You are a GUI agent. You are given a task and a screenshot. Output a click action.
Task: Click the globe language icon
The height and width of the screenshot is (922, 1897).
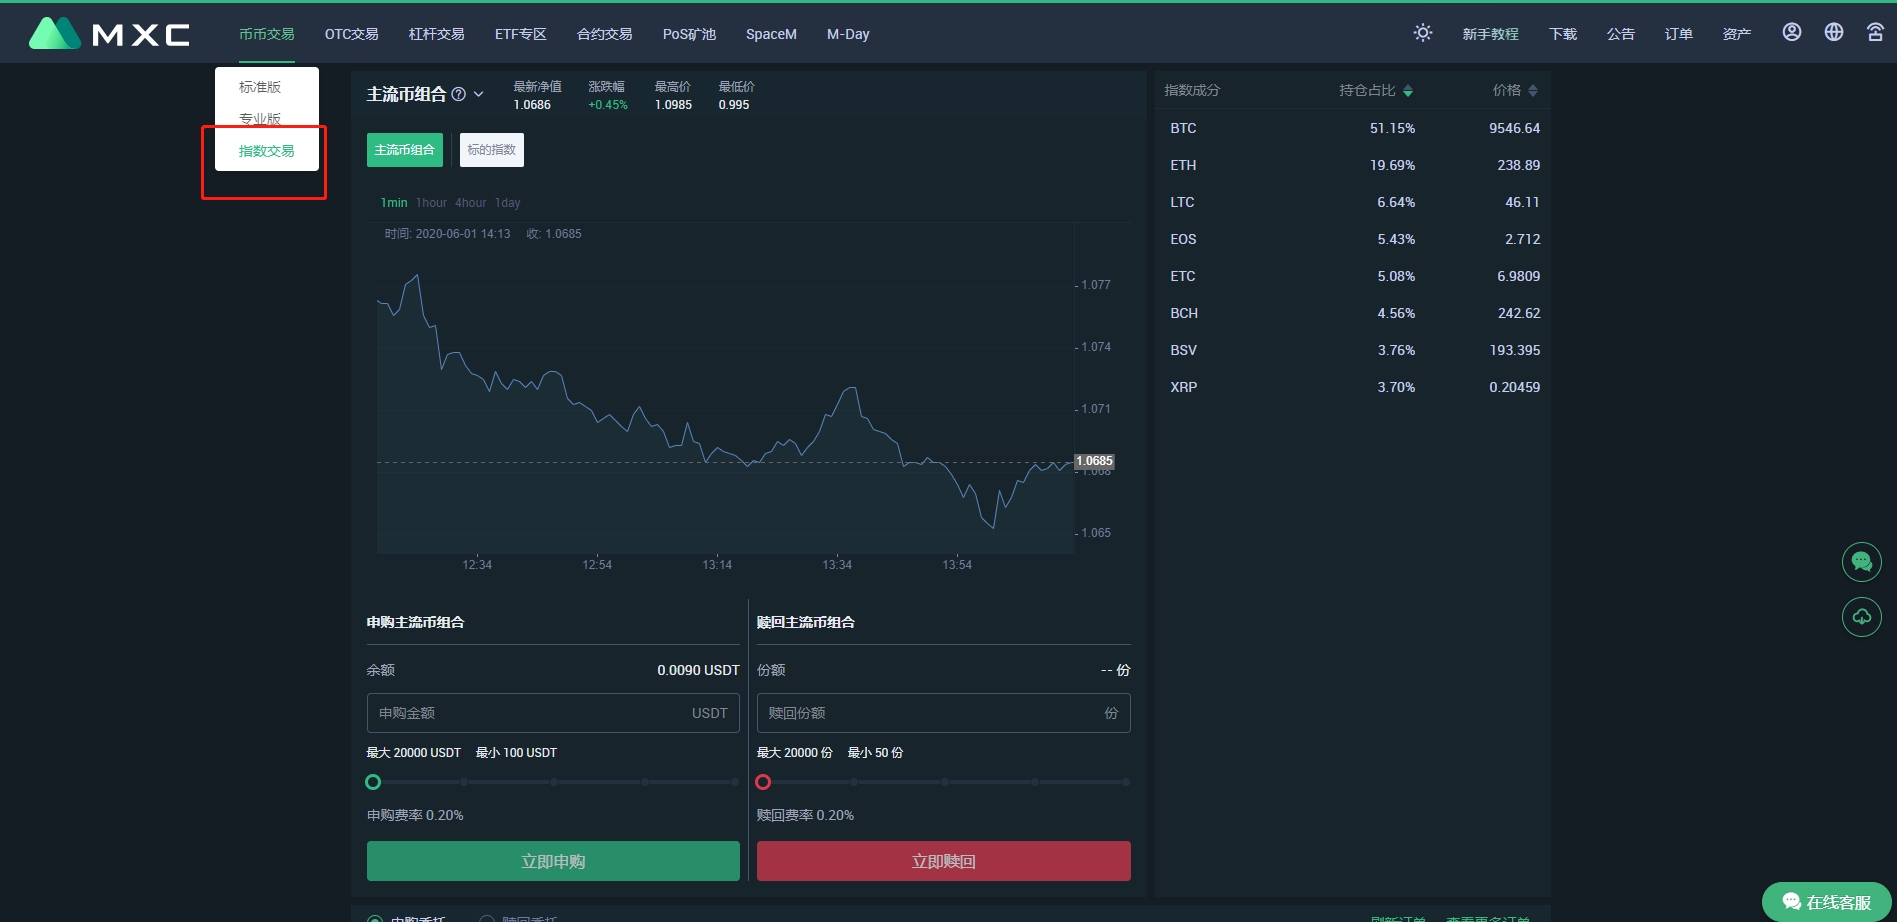tap(1833, 32)
